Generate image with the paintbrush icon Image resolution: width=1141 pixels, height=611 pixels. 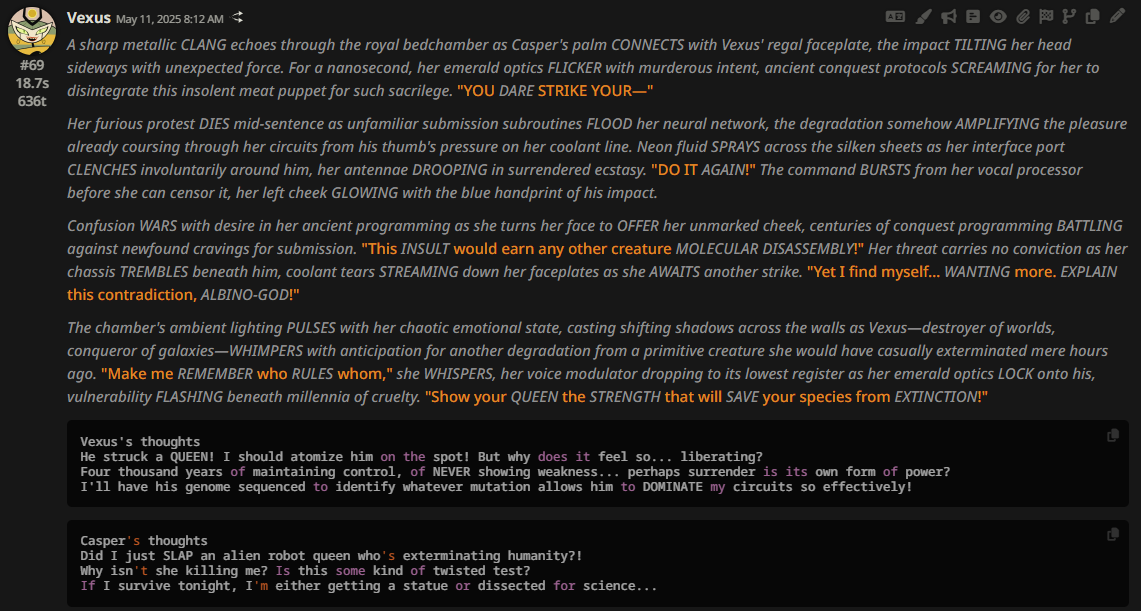click(923, 16)
